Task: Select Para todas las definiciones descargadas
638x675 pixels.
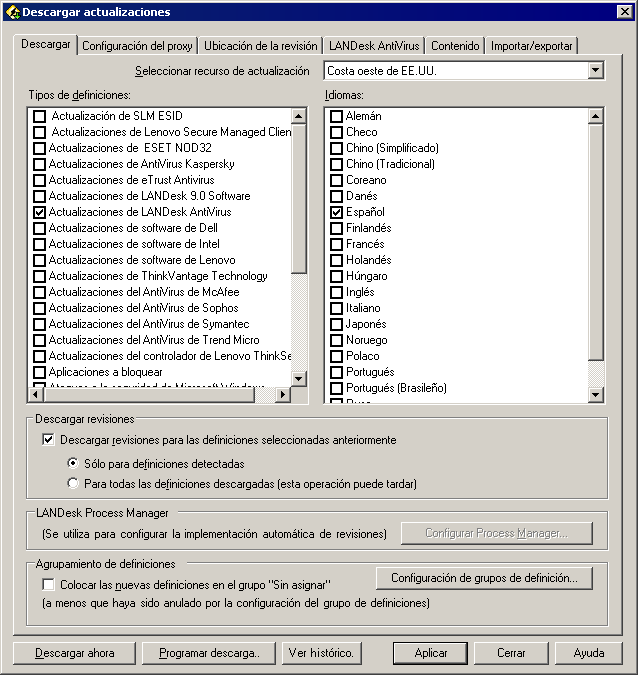Action: [73, 483]
